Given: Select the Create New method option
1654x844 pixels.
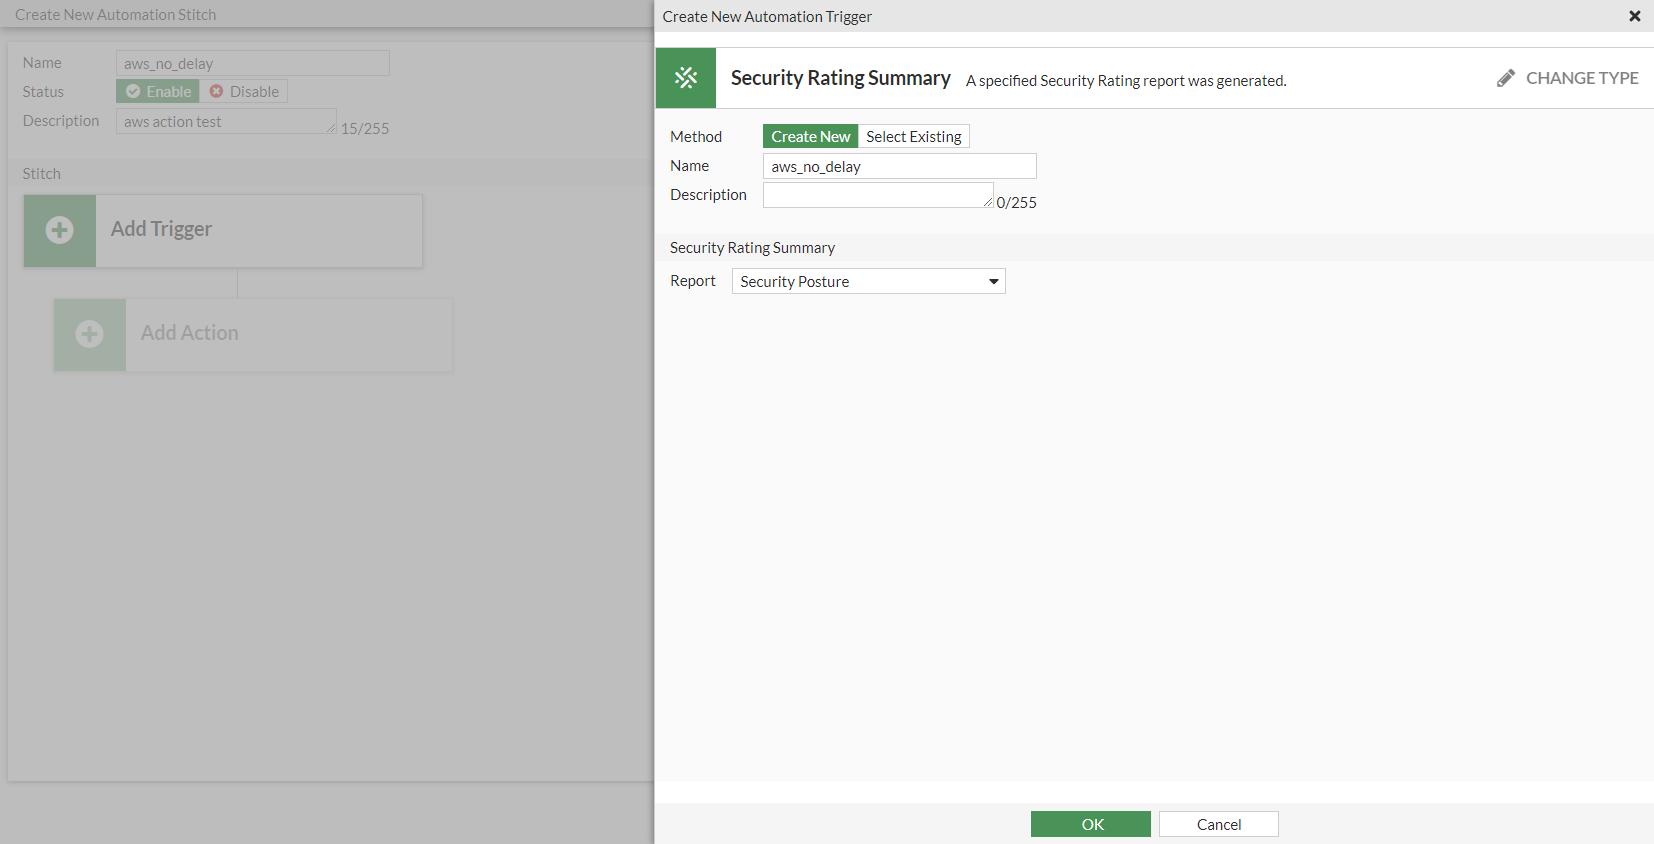Looking at the screenshot, I should 810,136.
